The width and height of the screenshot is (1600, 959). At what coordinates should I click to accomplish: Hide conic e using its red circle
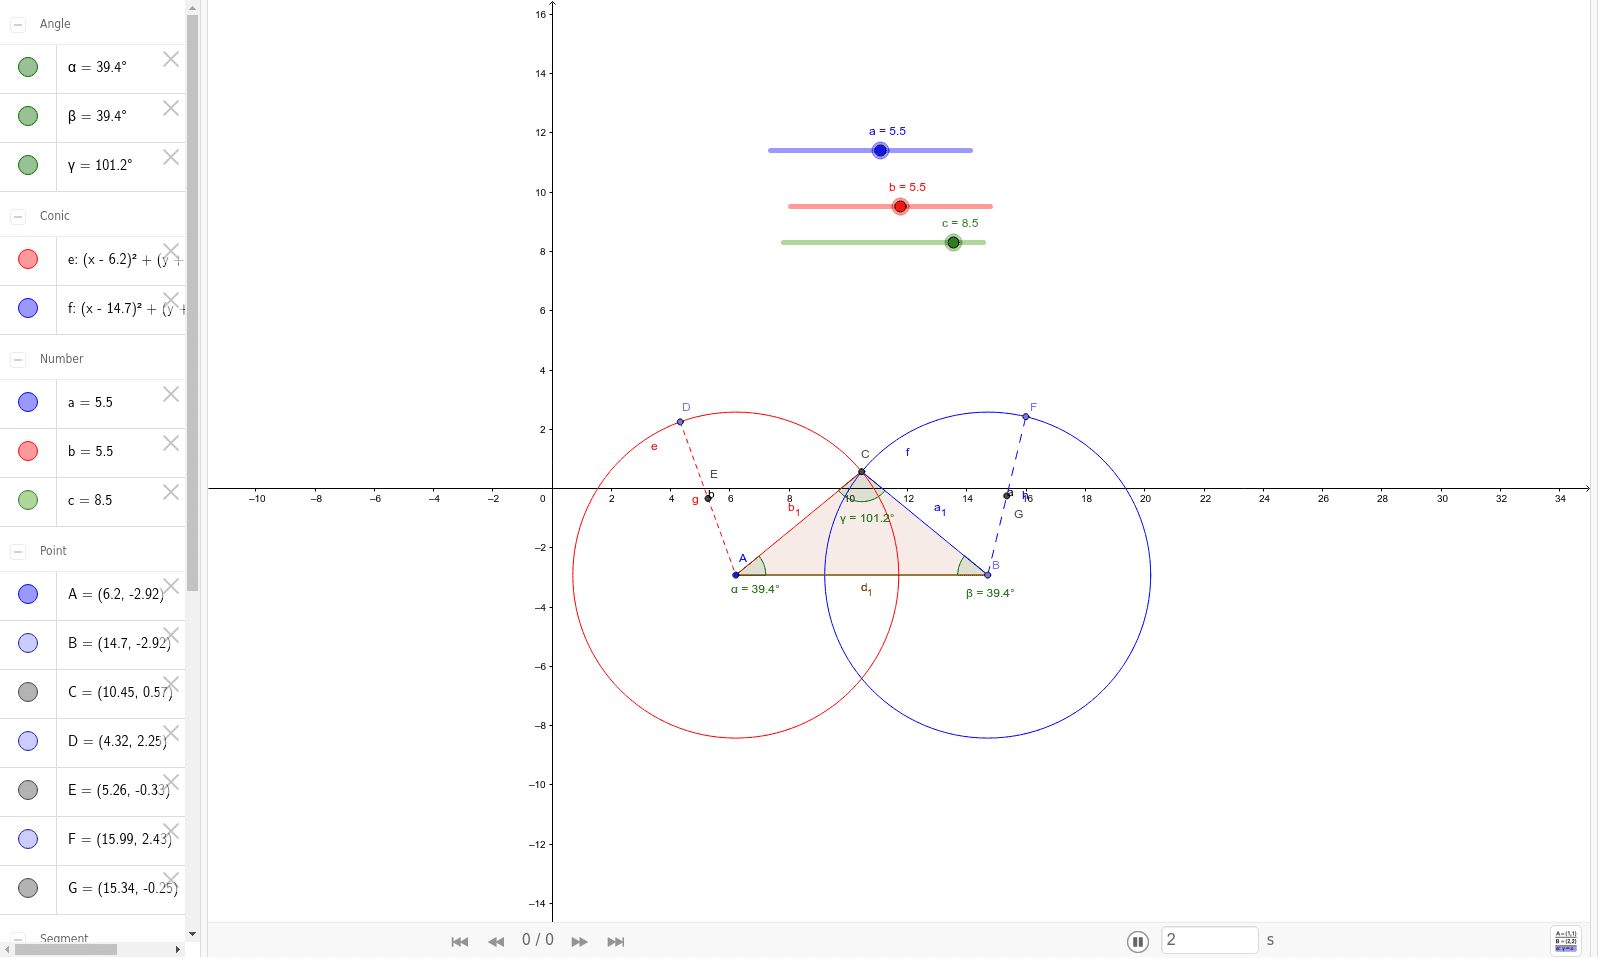(28, 259)
